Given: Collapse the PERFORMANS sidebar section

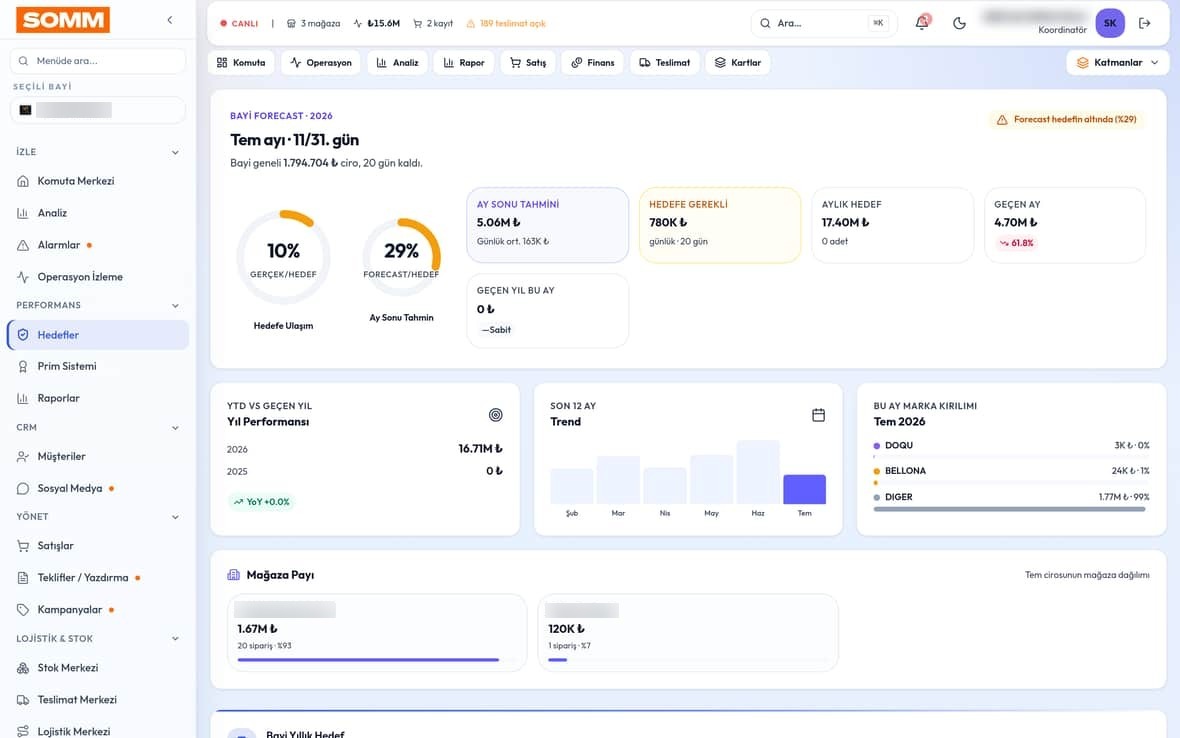Looking at the screenshot, I should [x=175, y=305].
